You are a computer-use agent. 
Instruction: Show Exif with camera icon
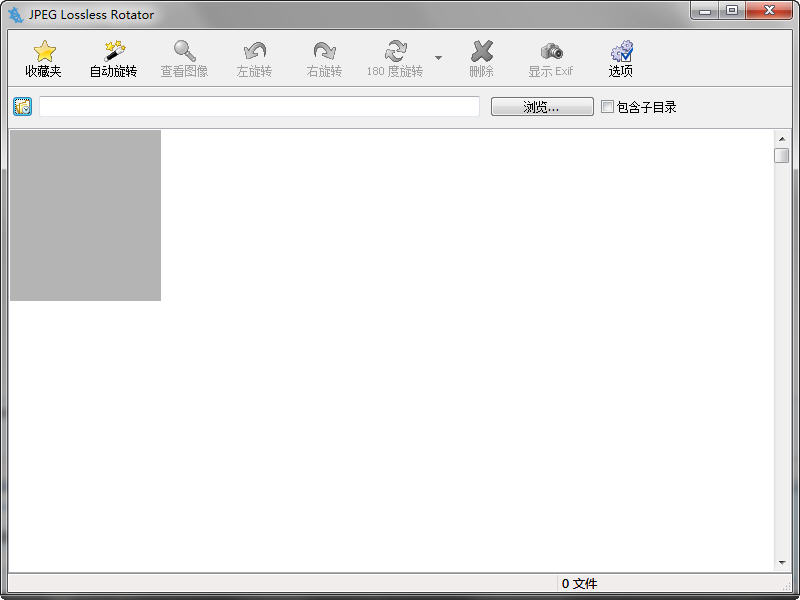point(551,51)
